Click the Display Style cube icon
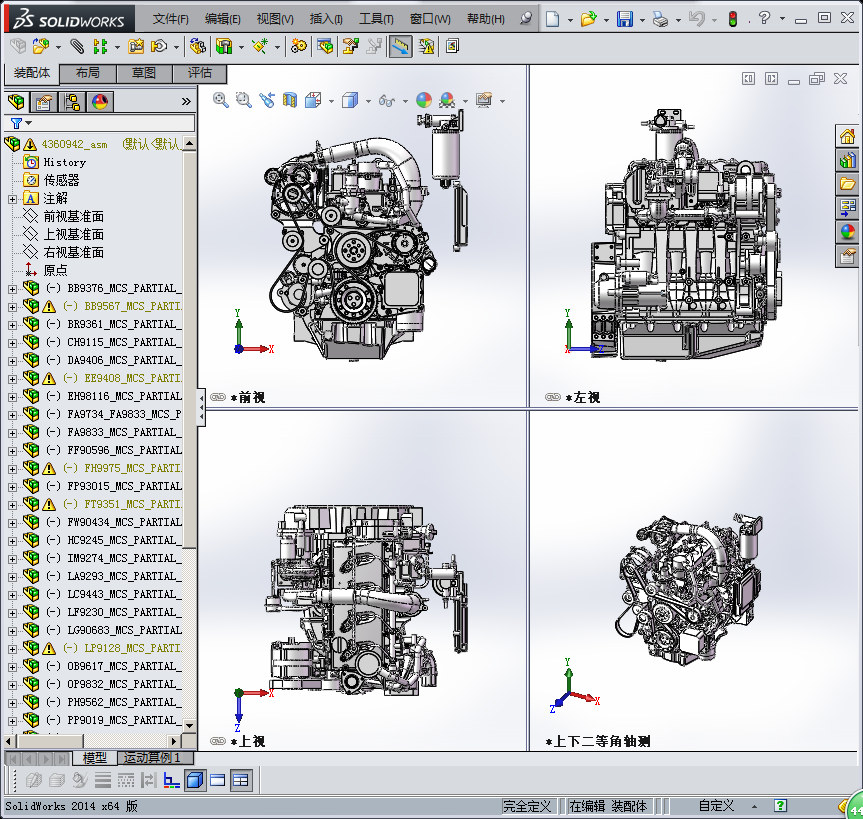Image resolution: width=863 pixels, height=819 pixels. pos(350,100)
